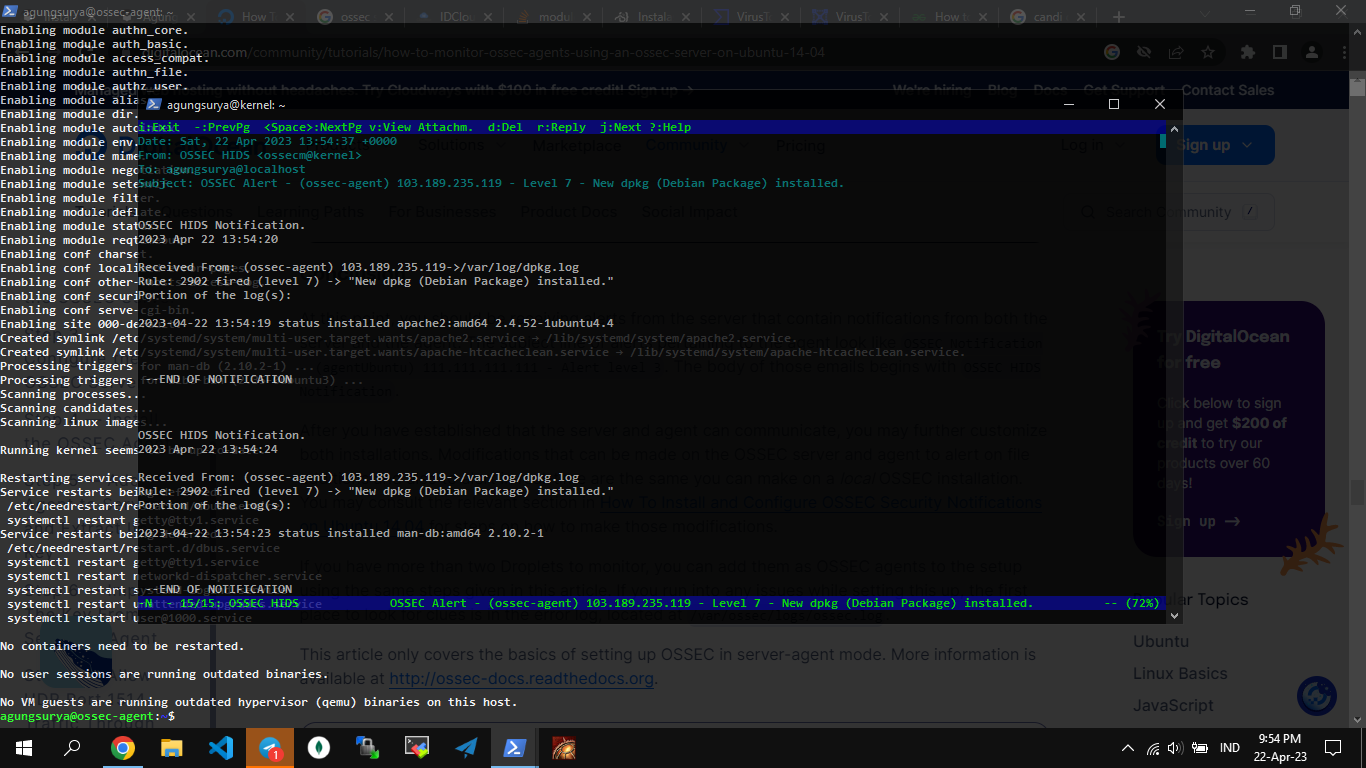The width and height of the screenshot is (1366, 768).
Task: Launch Visual Studio Code from taskbar
Action: [221, 747]
